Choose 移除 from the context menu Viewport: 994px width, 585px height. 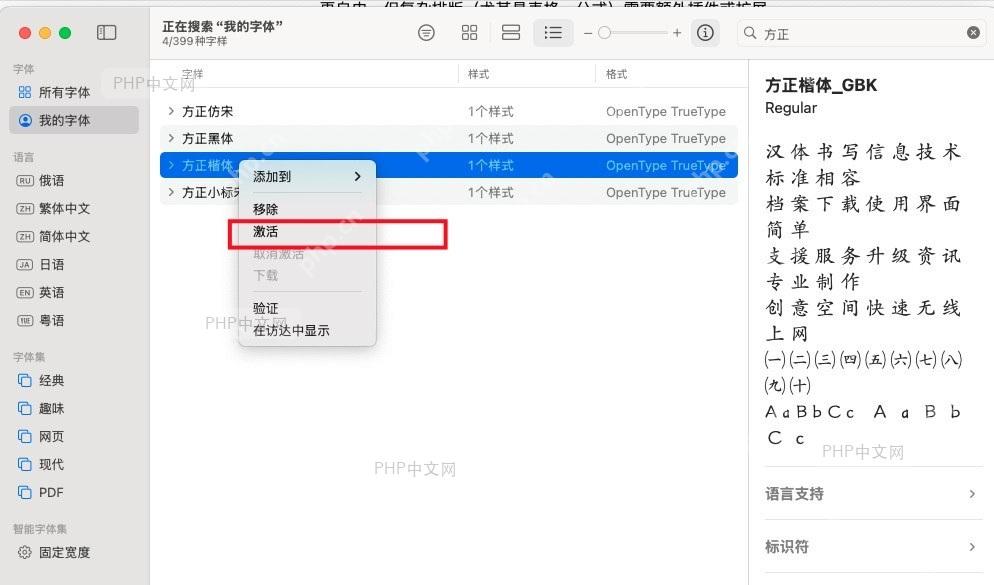point(307,209)
